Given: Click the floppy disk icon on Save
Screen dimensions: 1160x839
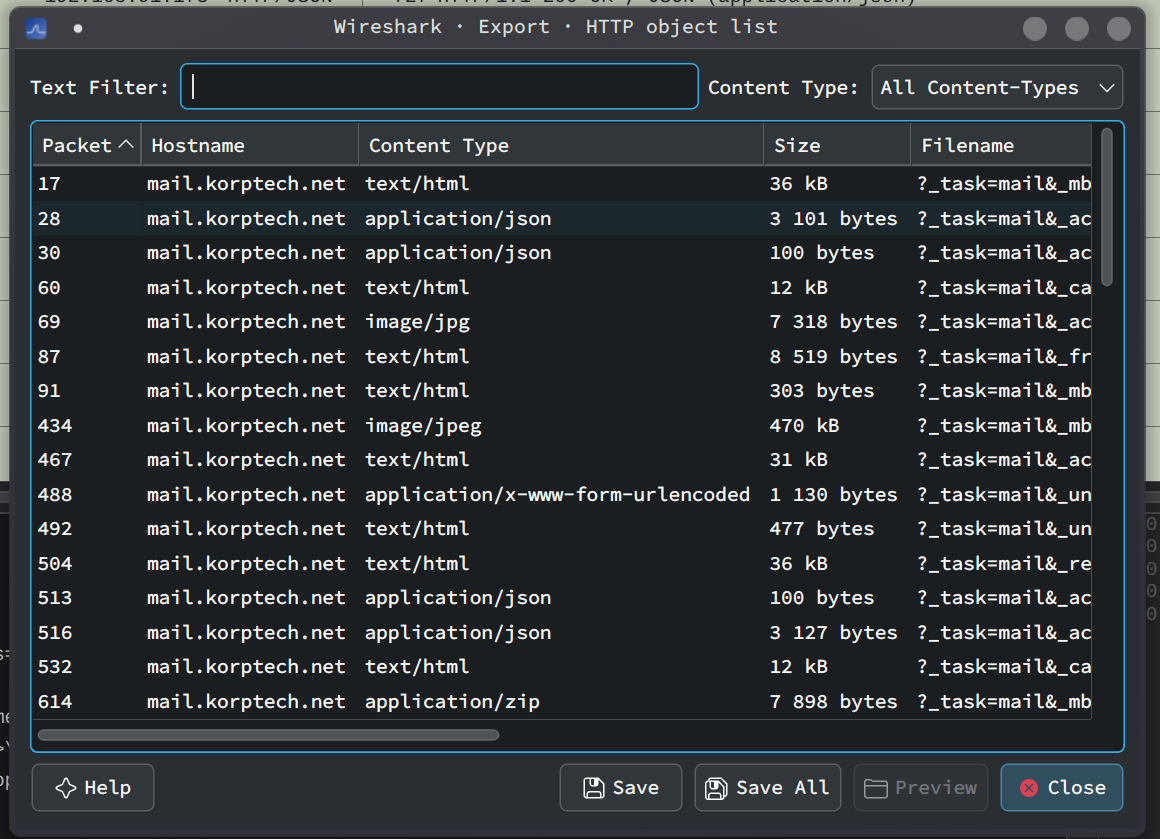Looking at the screenshot, I should click(593, 788).
